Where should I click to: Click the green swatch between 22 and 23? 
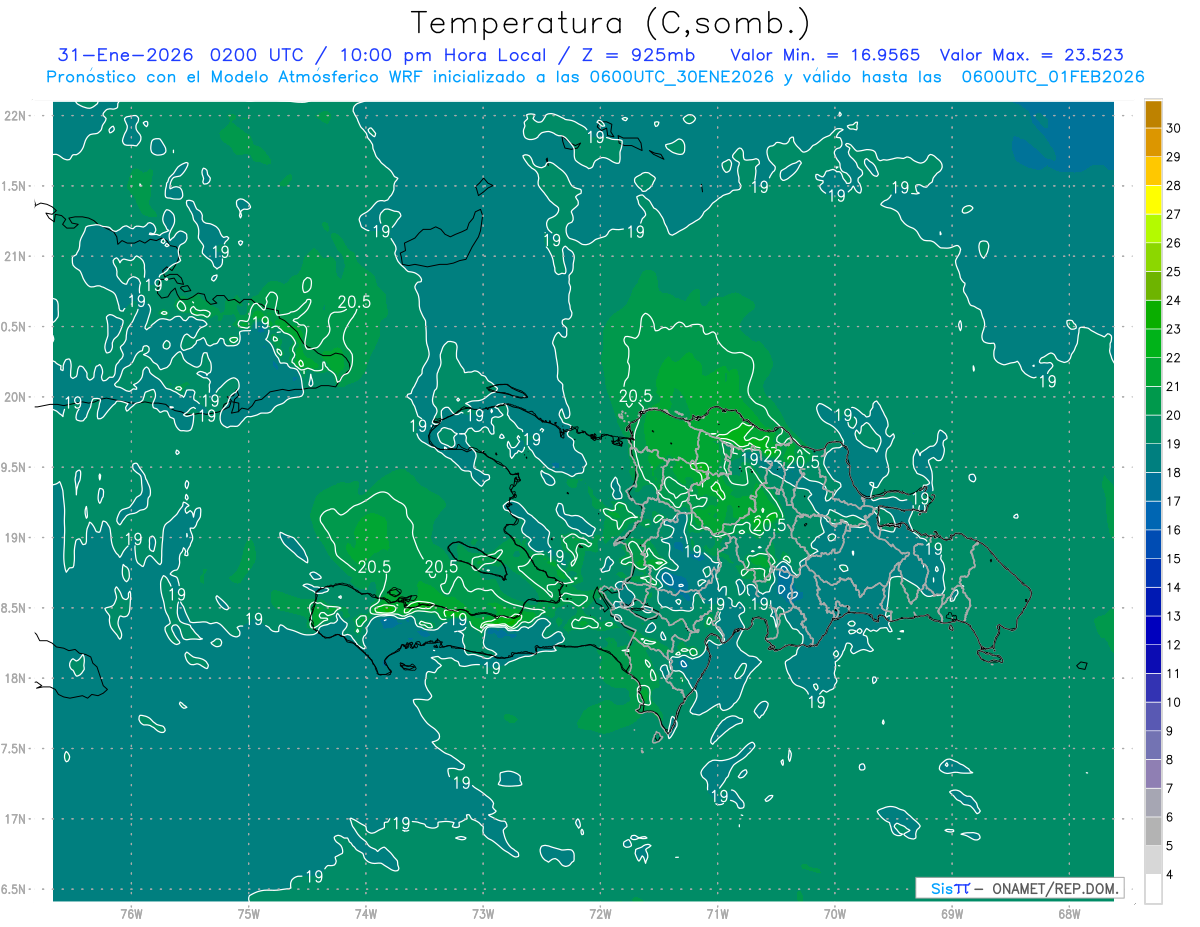tap(1153, 343)
